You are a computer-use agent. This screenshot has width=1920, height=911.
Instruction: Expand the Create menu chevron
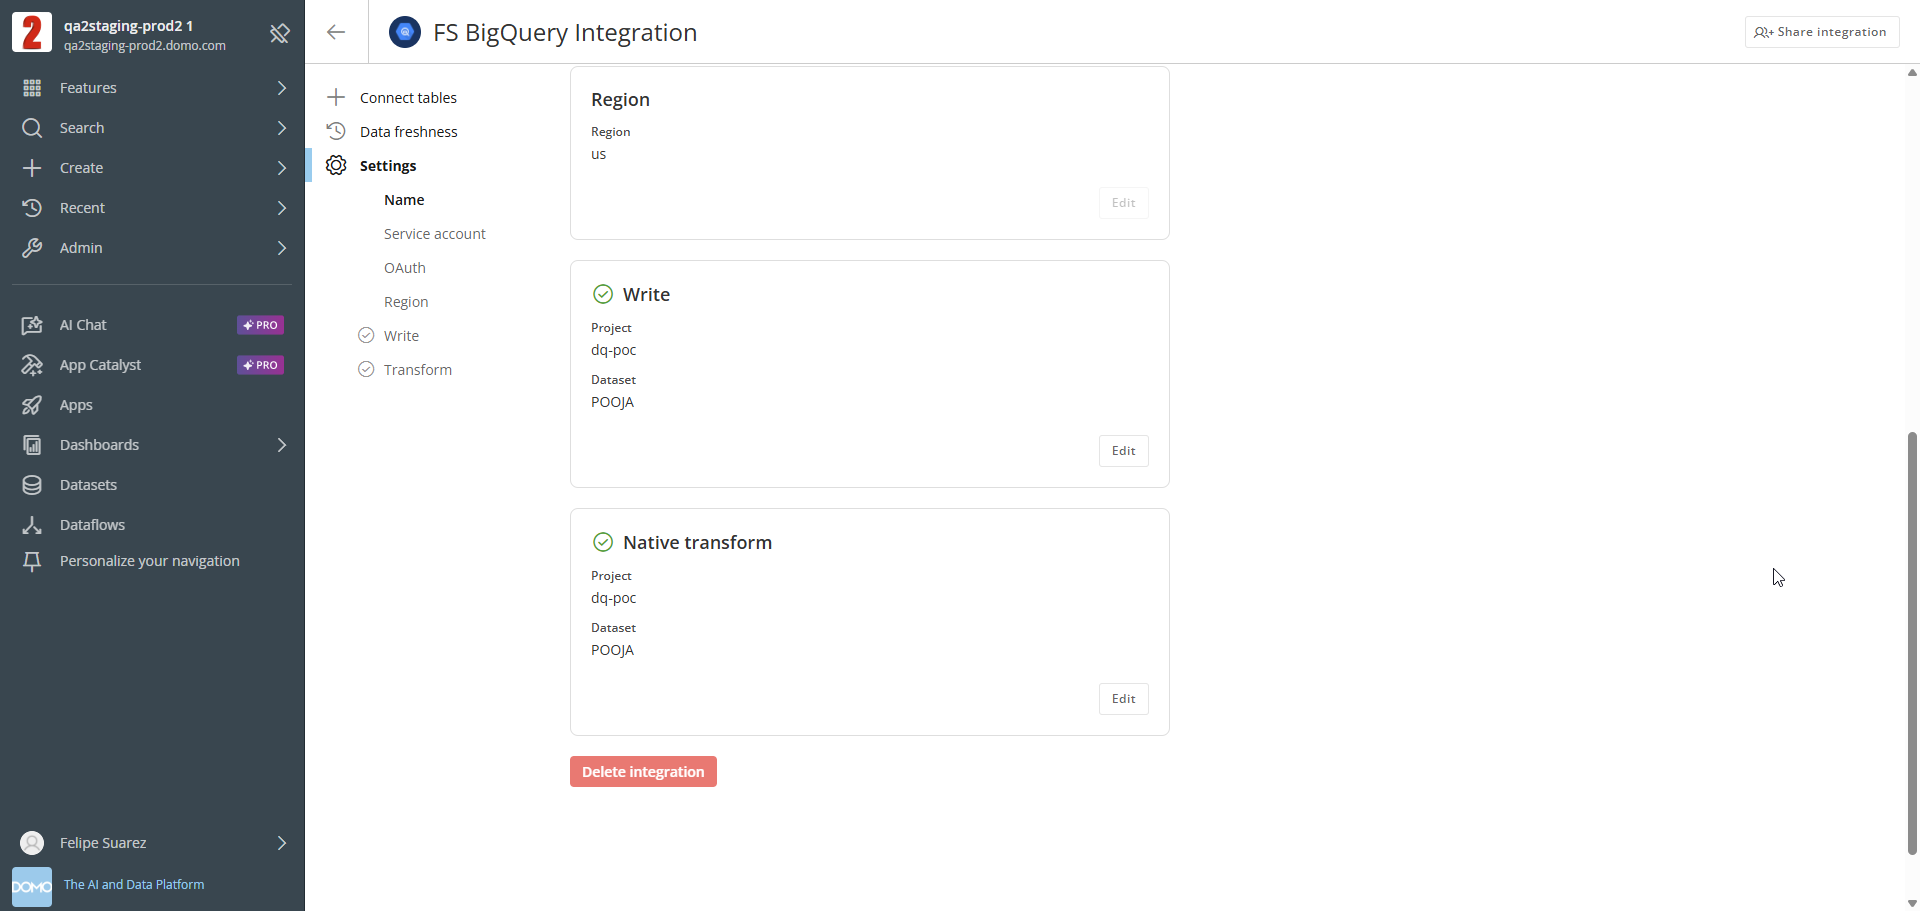pyautogui.click(x=282, y=168)
